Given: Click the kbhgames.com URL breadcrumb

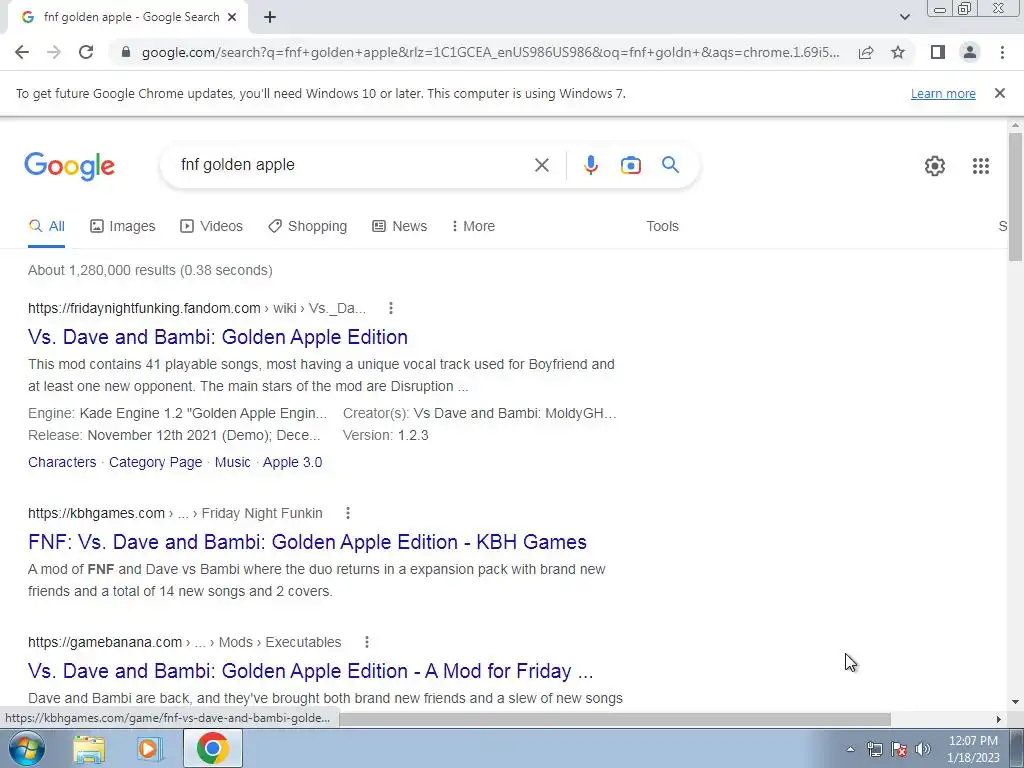Looking at the screenshot, I should [x=175, y=513].
